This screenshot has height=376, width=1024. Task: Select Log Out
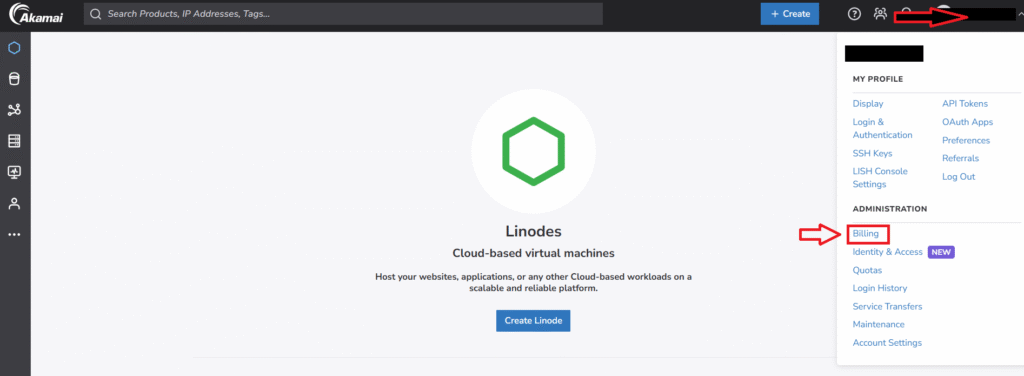(x=959, y=177)
